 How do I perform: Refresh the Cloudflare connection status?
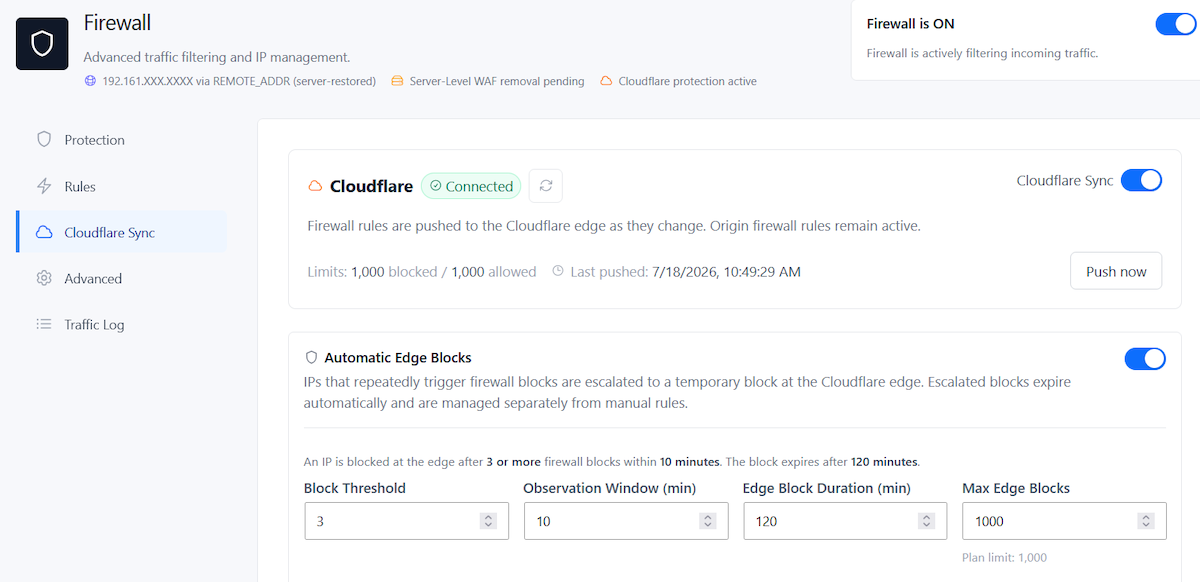click(x=546, y=185)
